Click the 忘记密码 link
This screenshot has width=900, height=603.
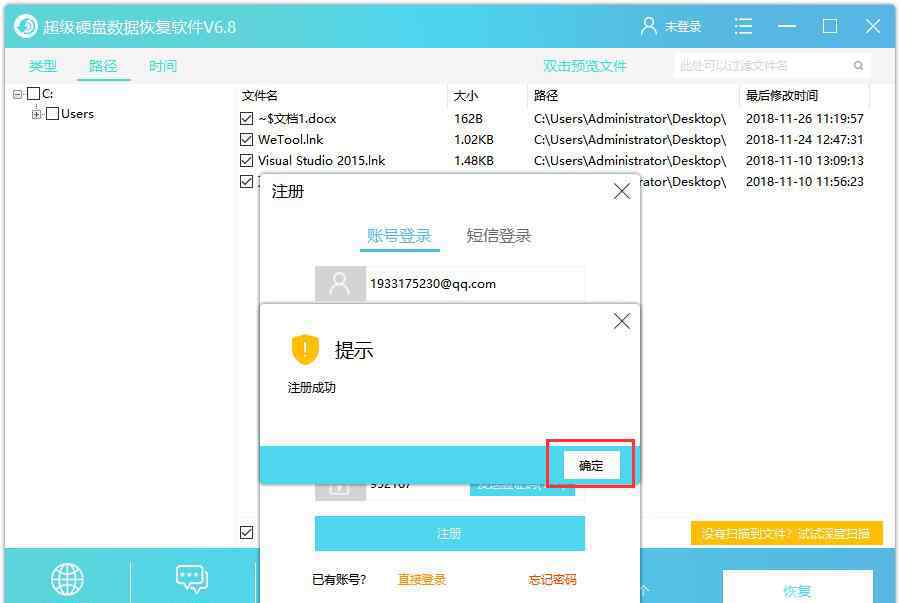pos(552,580)
